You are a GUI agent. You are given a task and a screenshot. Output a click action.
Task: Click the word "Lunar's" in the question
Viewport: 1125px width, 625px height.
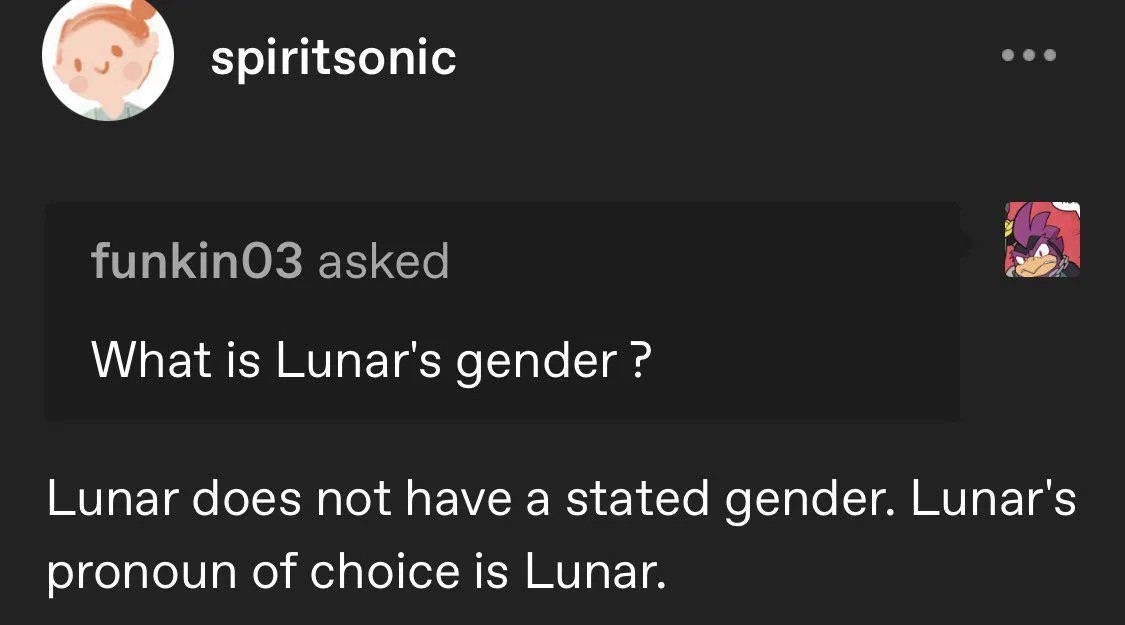point(358,359)
